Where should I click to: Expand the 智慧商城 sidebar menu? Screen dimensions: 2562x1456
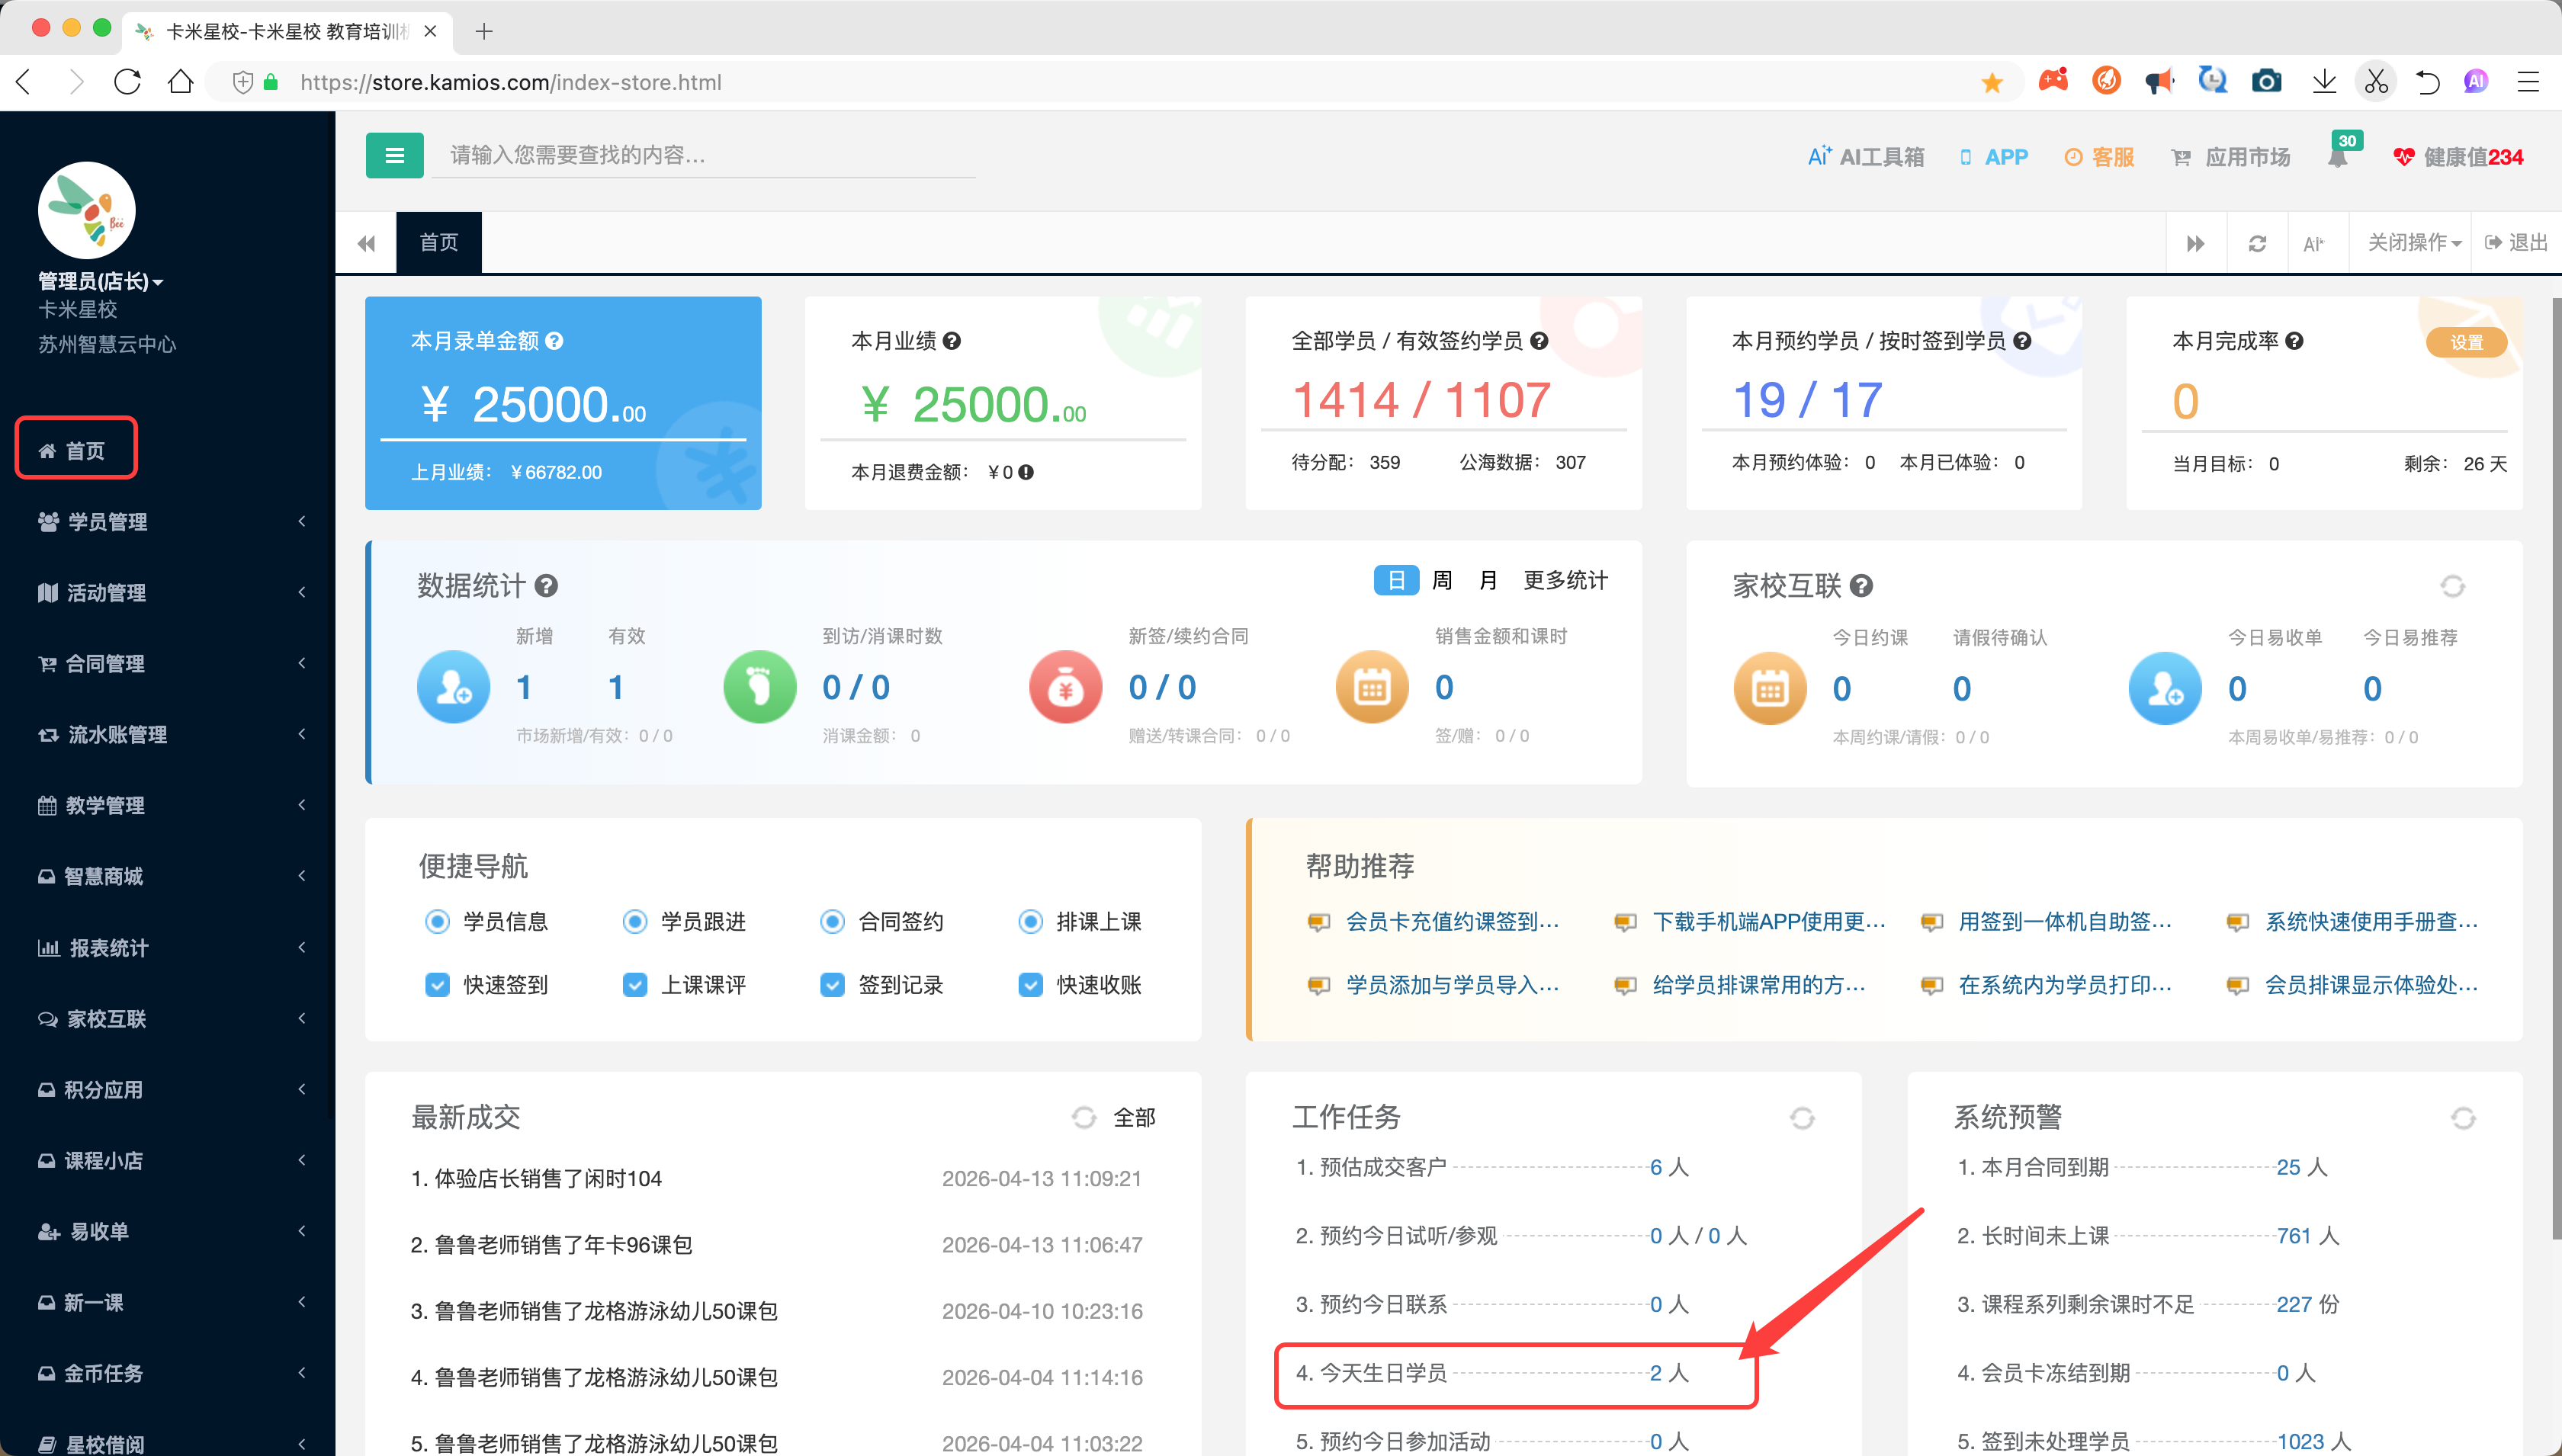pos(168,876)
